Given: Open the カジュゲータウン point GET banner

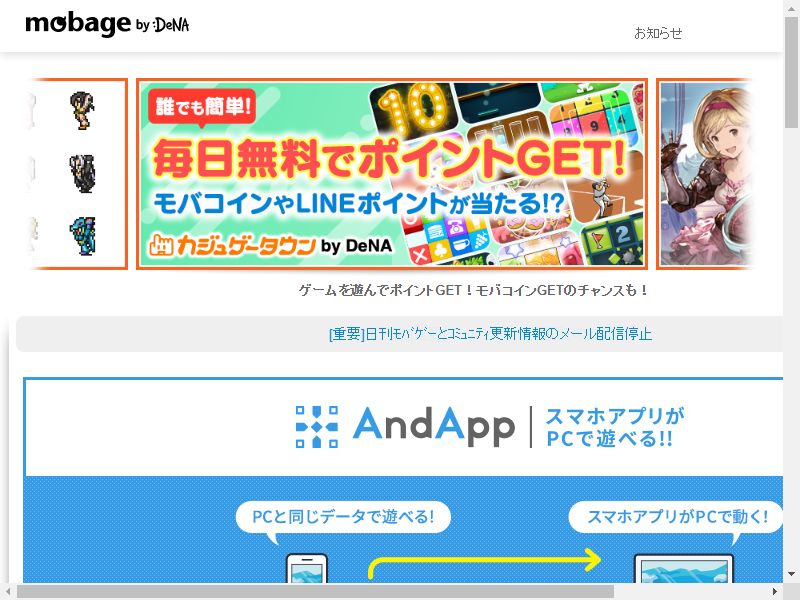Looking at the screenshot, I should coord(392,174).
